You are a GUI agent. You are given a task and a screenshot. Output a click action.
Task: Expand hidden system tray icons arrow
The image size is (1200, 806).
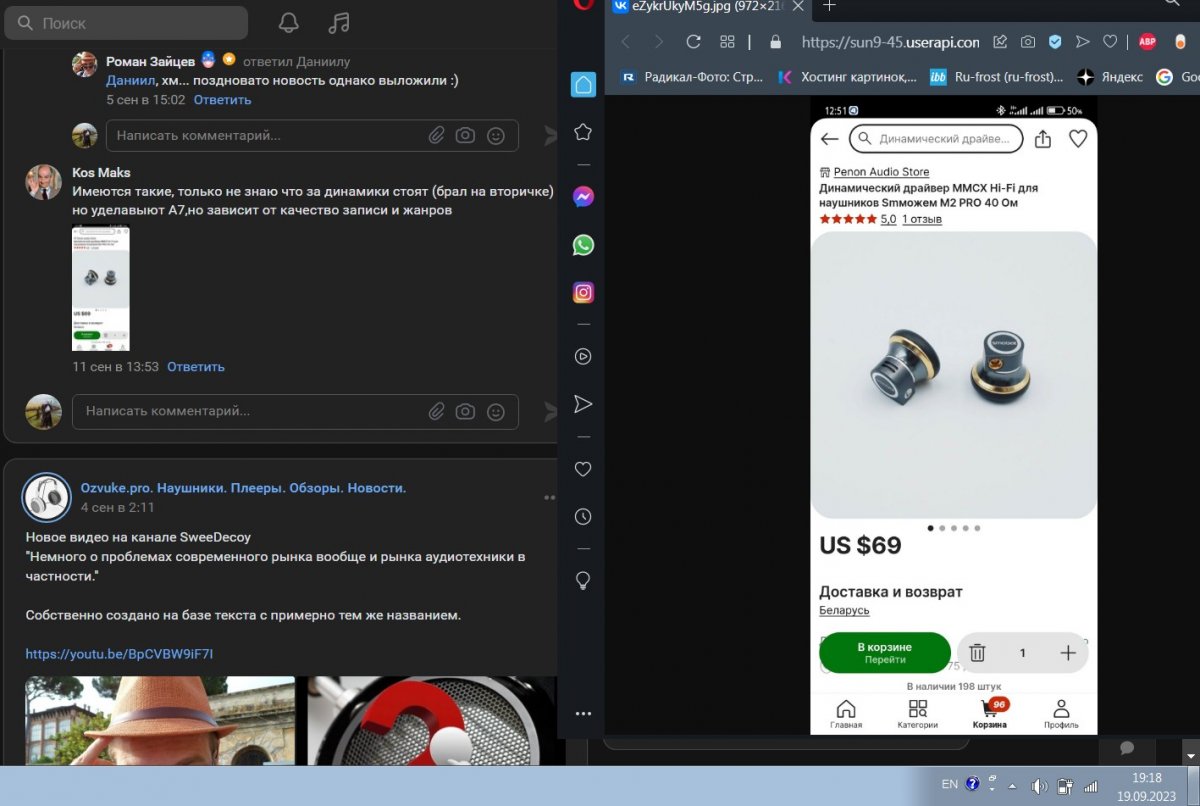coord(1011,786)
